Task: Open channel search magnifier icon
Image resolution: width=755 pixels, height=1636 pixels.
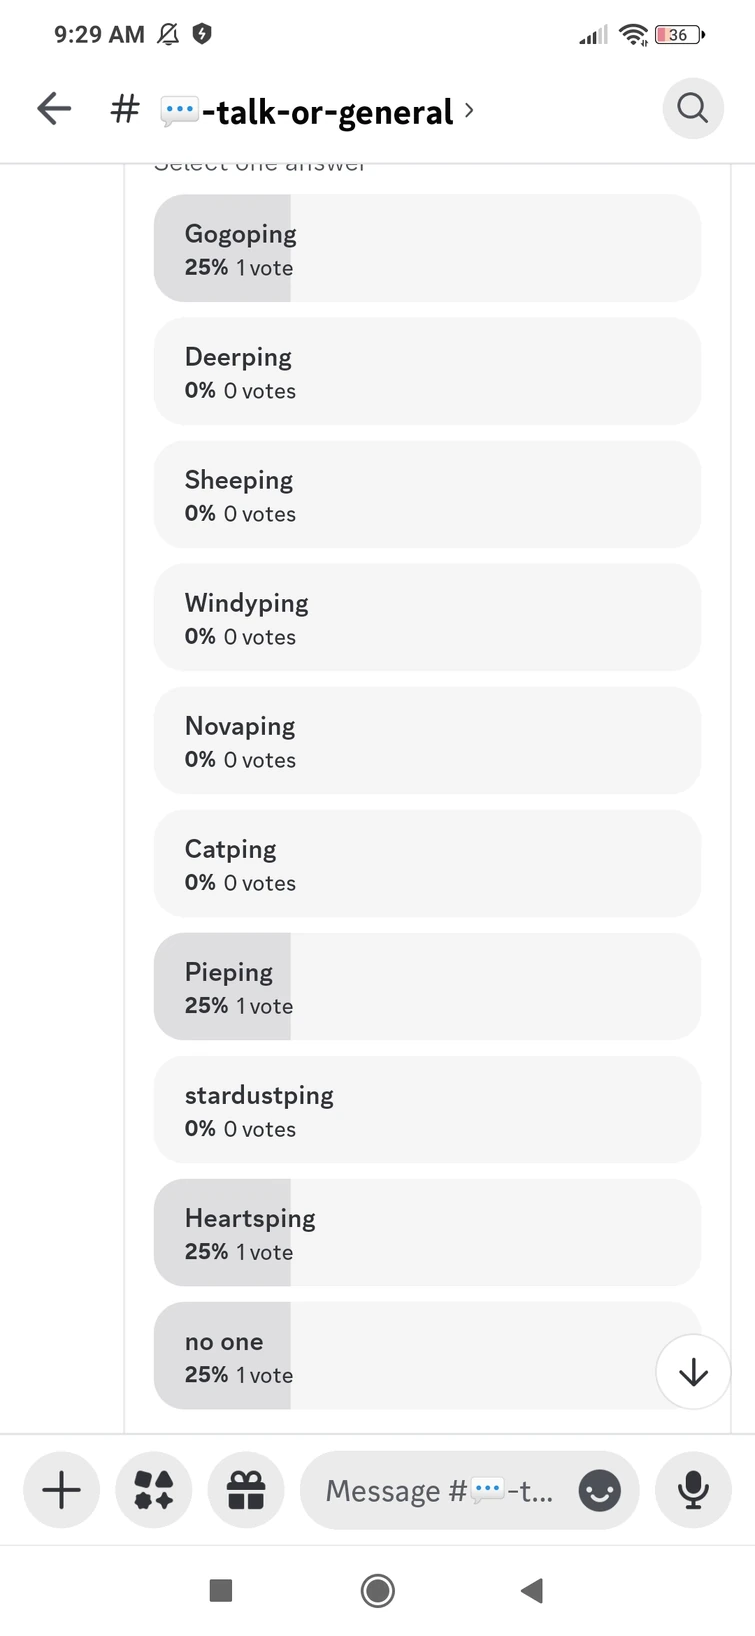Action: click(692, 108)
